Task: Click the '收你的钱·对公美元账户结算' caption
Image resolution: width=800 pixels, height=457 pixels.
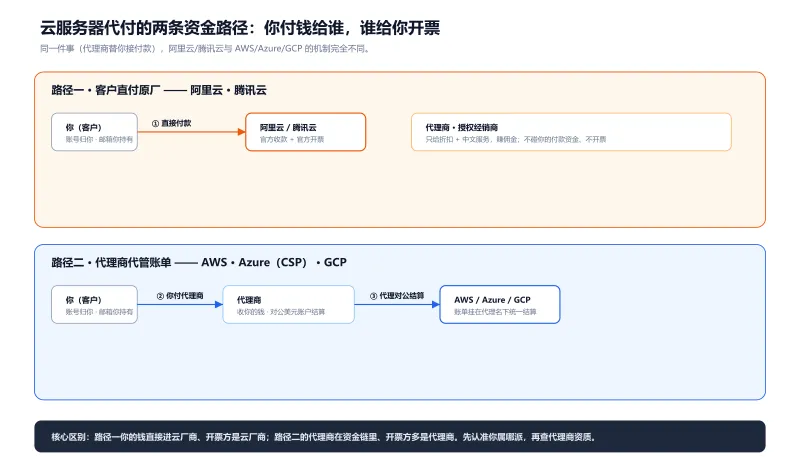Action: tap(281, 312)
